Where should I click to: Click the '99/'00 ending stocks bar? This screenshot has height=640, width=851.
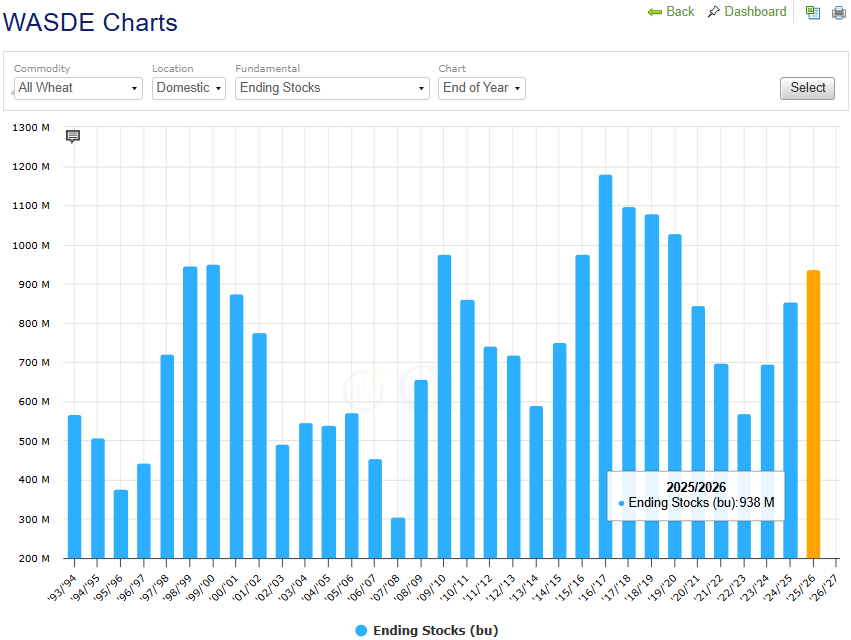point(213,411)
